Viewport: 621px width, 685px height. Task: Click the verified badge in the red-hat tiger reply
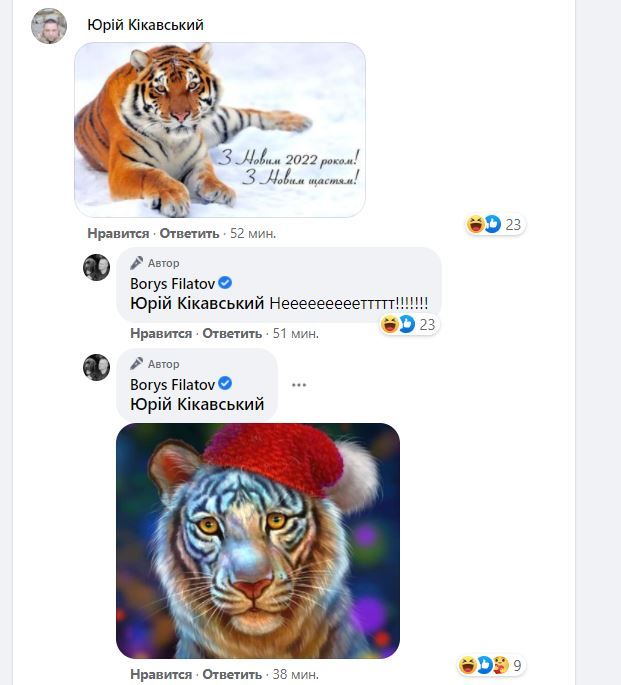point(225,384)
